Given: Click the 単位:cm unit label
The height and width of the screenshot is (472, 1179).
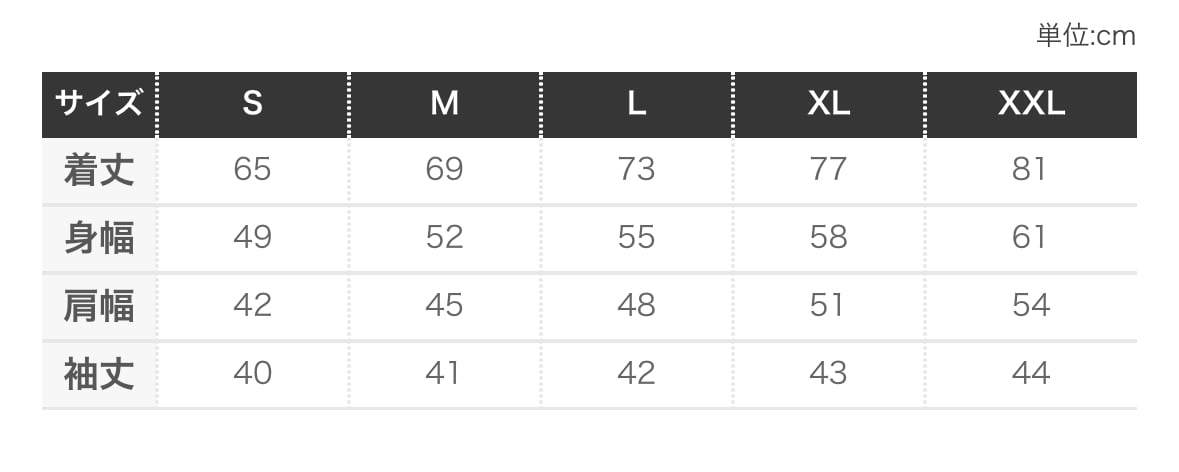Looking at the screenshot, I should pyautogui.click(x=1085, y=36).
